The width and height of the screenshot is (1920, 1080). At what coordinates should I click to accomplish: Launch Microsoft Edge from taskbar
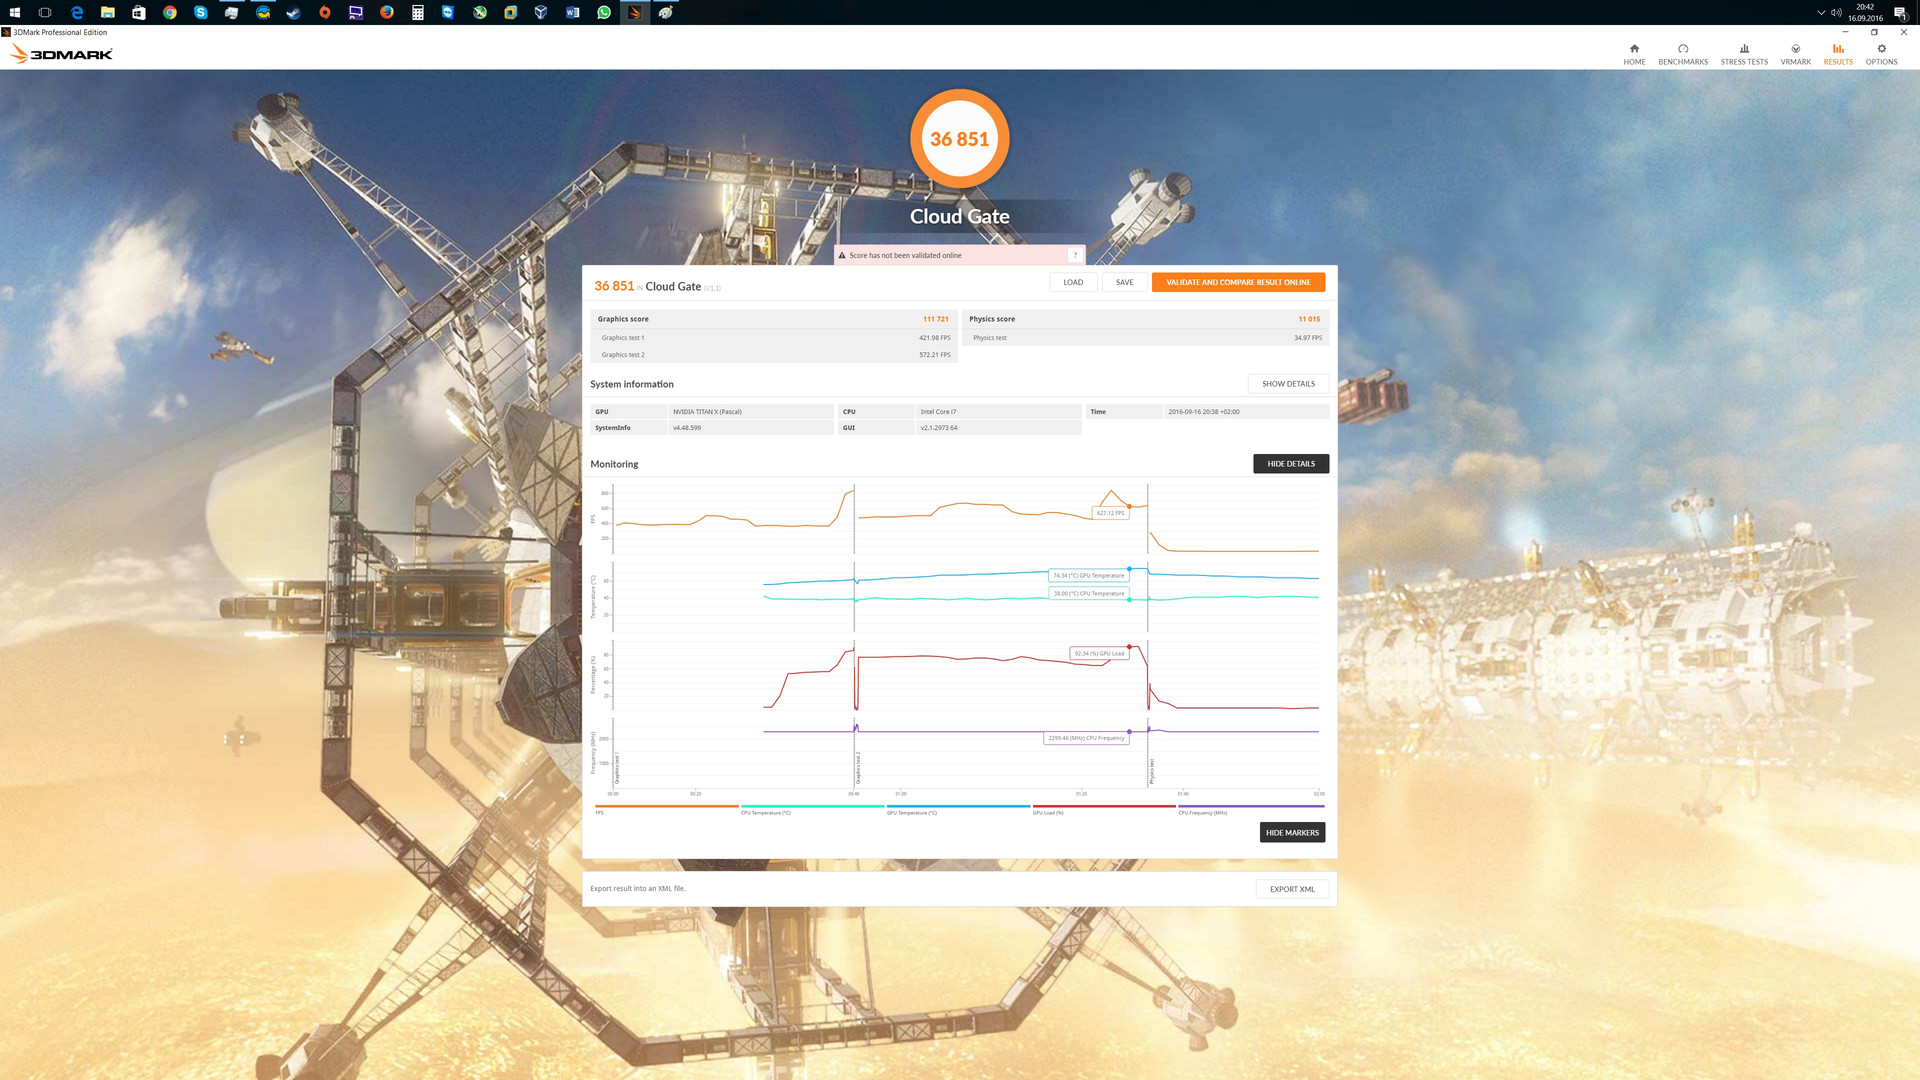tap(77, 12)
